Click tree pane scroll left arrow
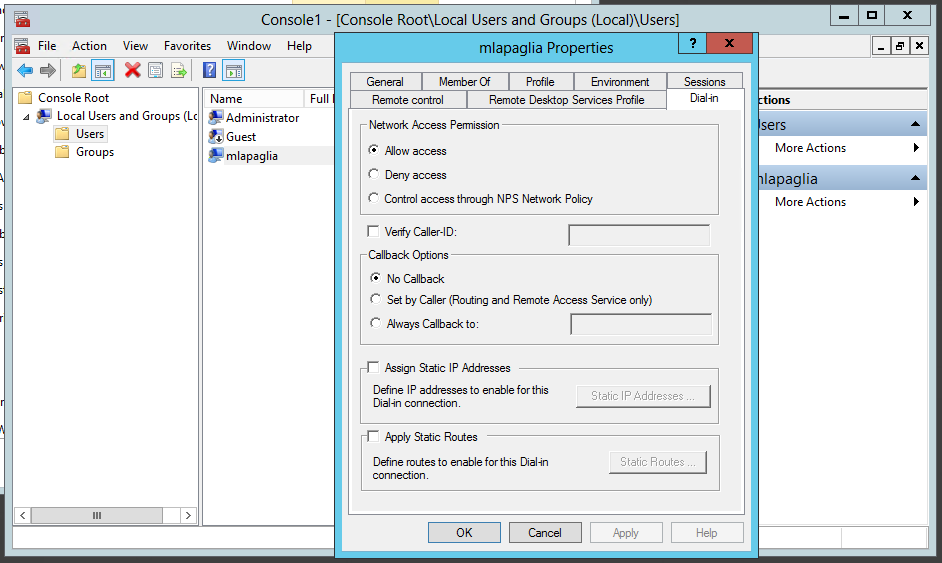 tap(23, 516)
